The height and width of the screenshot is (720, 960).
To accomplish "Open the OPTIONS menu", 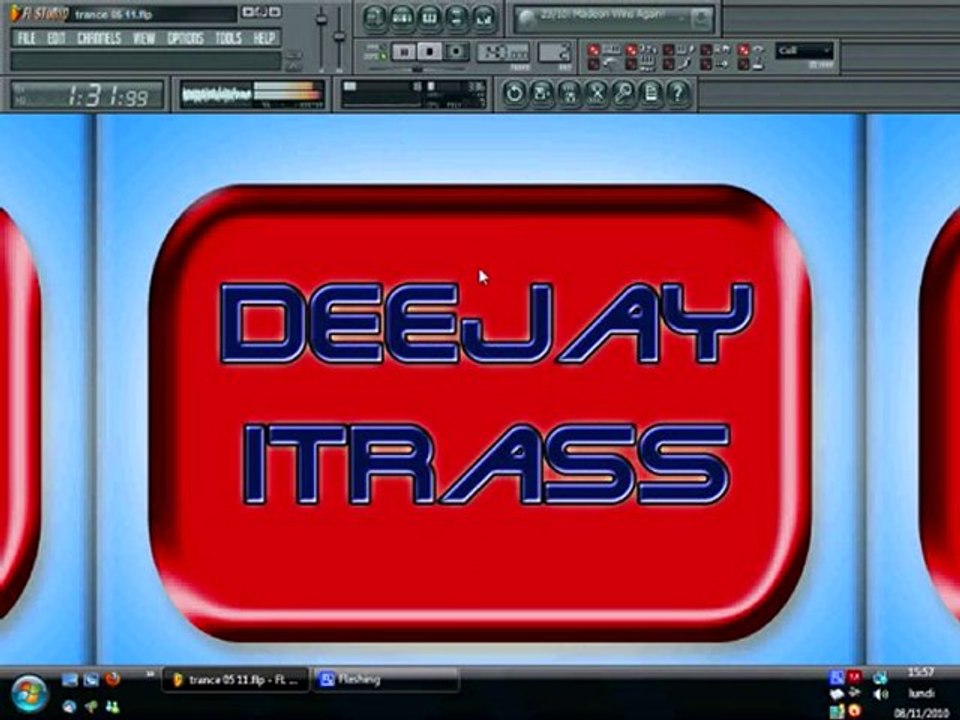I will [x=185, y=39].
